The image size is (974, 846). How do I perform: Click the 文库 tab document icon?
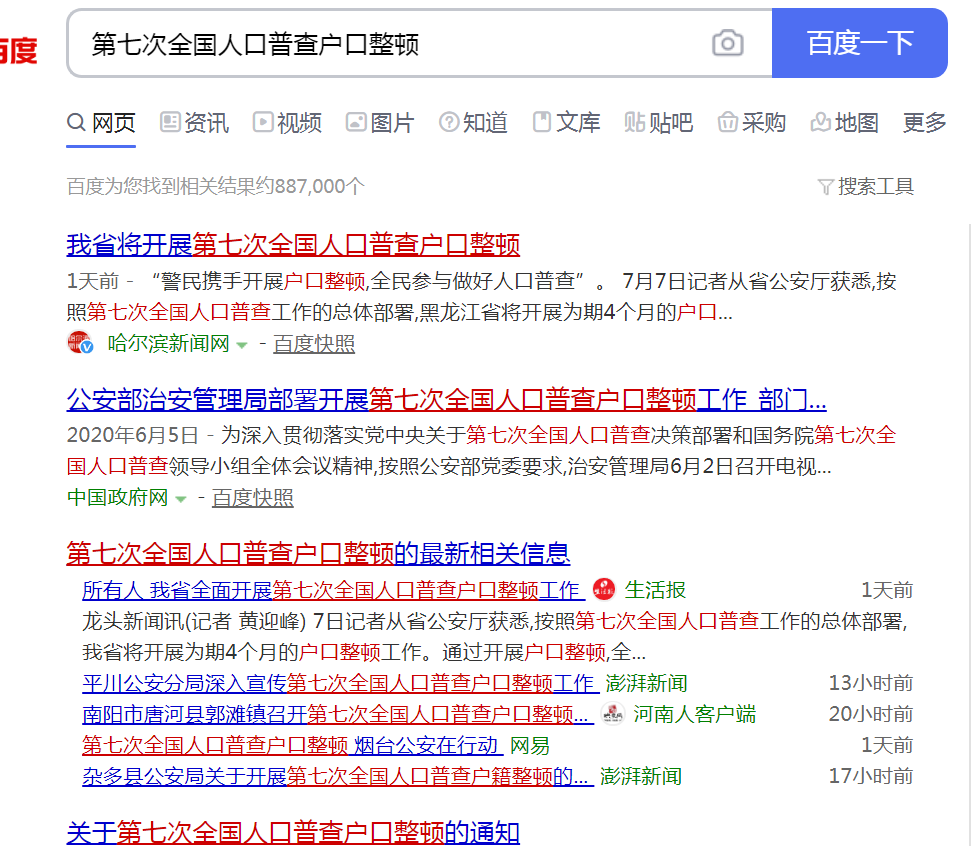542,121
